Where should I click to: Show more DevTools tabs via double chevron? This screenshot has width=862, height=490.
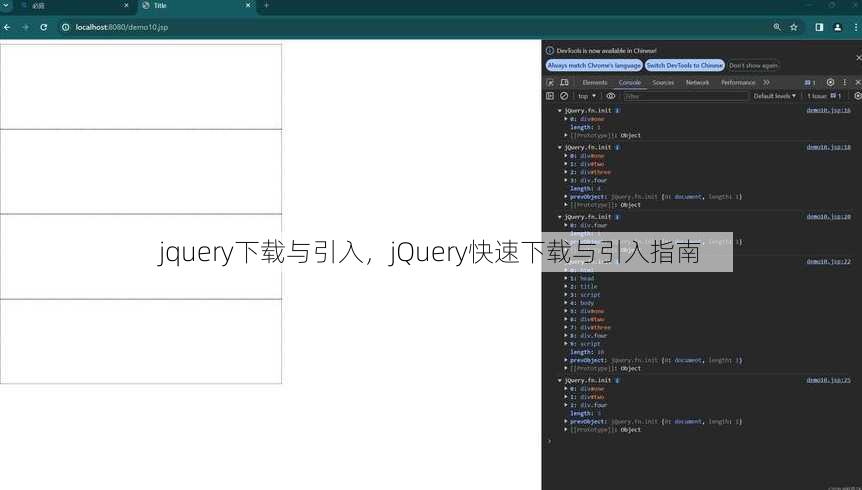tap(766, 82)
